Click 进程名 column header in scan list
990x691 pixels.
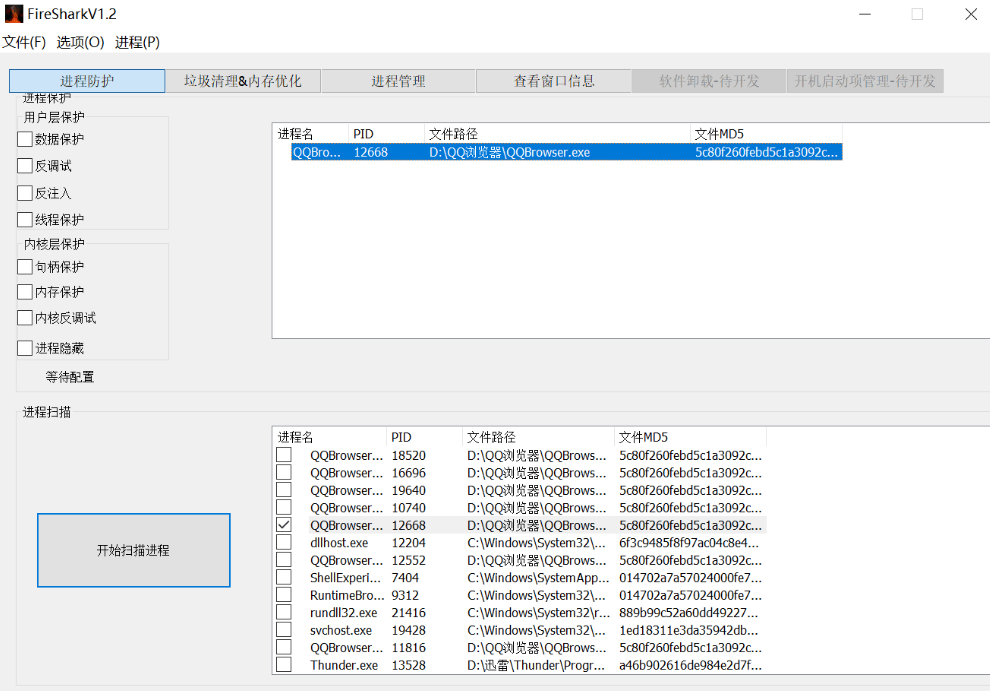(330, 437)
